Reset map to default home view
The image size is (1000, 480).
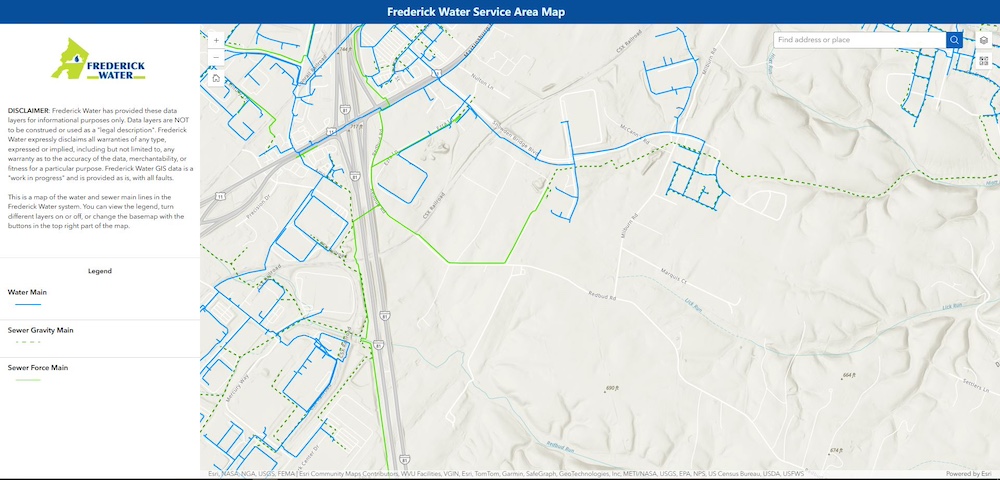(x=216, y=78)
